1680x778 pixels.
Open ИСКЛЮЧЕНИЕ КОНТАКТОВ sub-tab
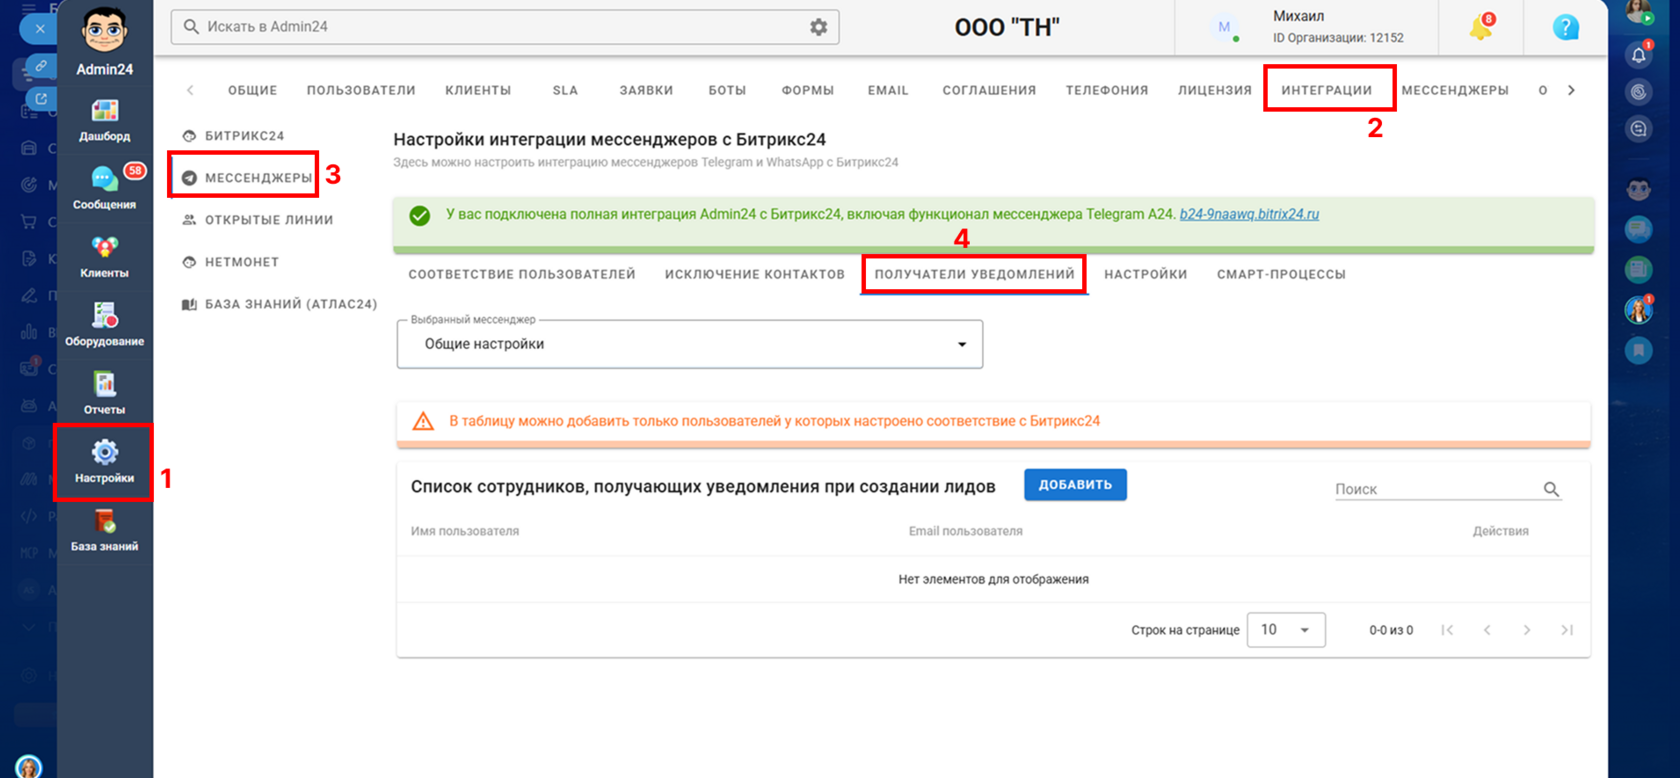(x=755, y=274)
